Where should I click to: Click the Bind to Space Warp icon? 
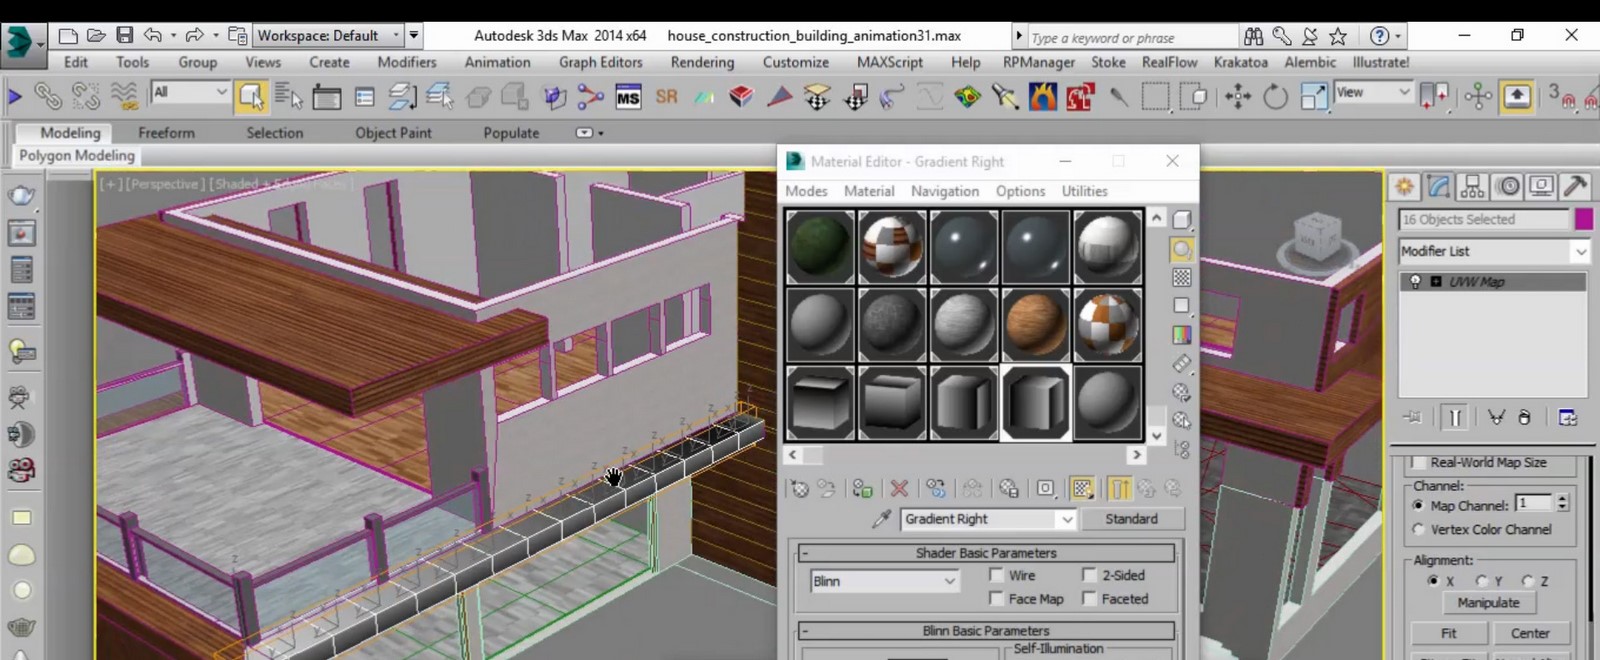point(124,96)
